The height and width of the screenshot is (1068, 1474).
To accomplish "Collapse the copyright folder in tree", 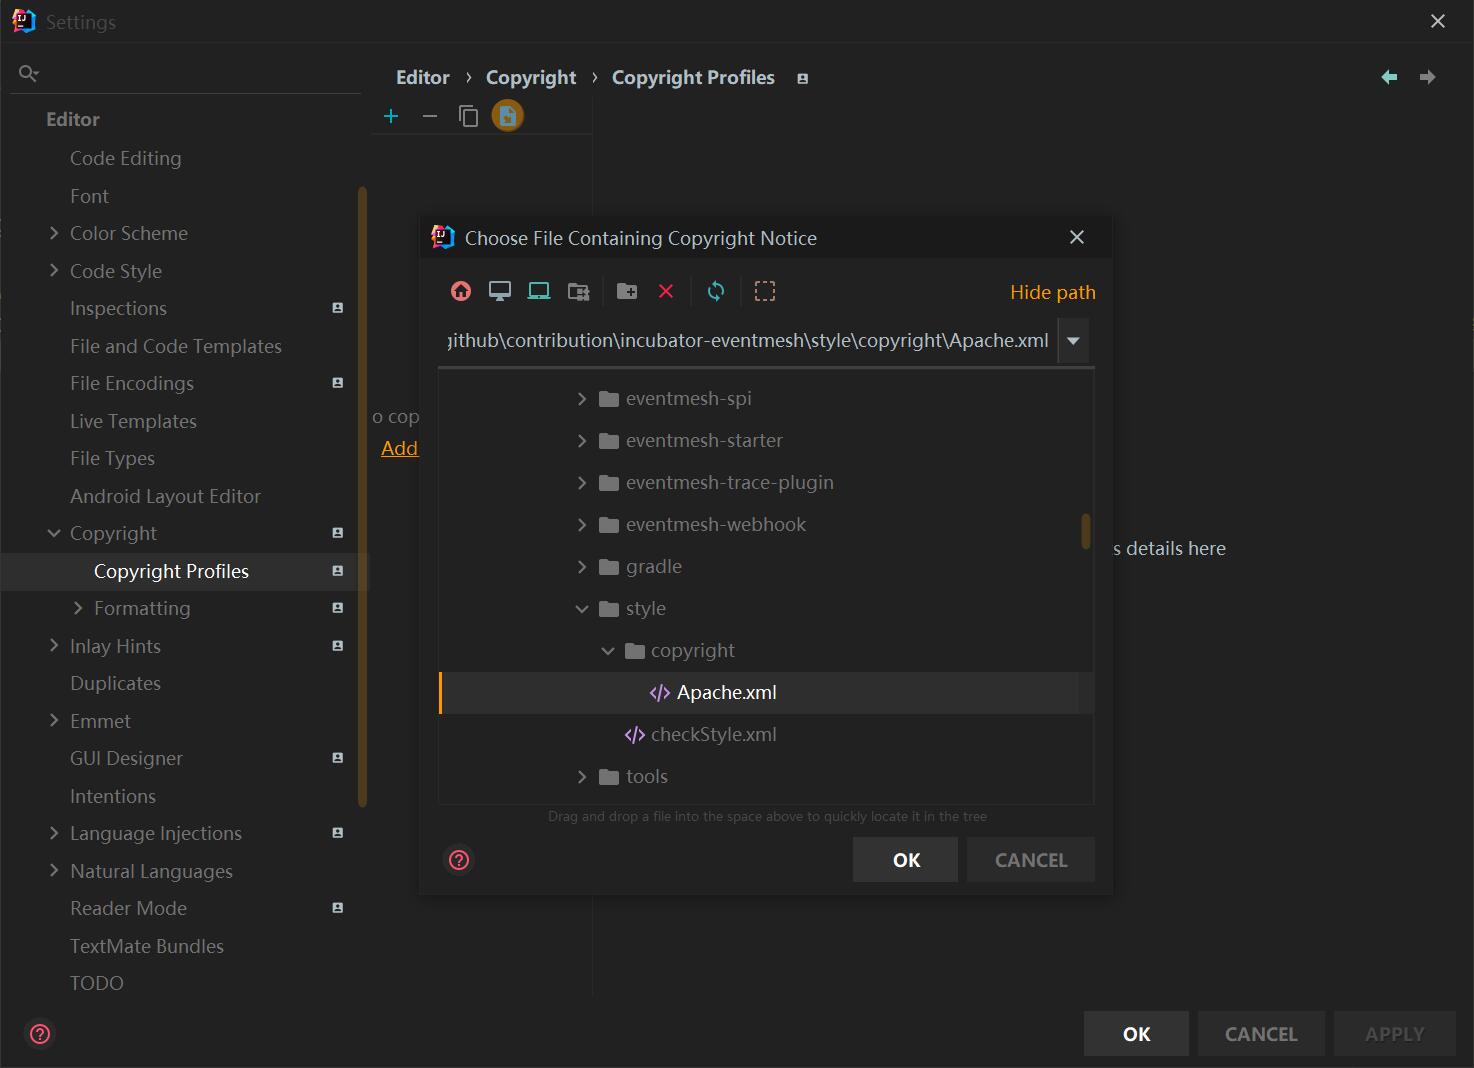I will click(x=607, y=651).
